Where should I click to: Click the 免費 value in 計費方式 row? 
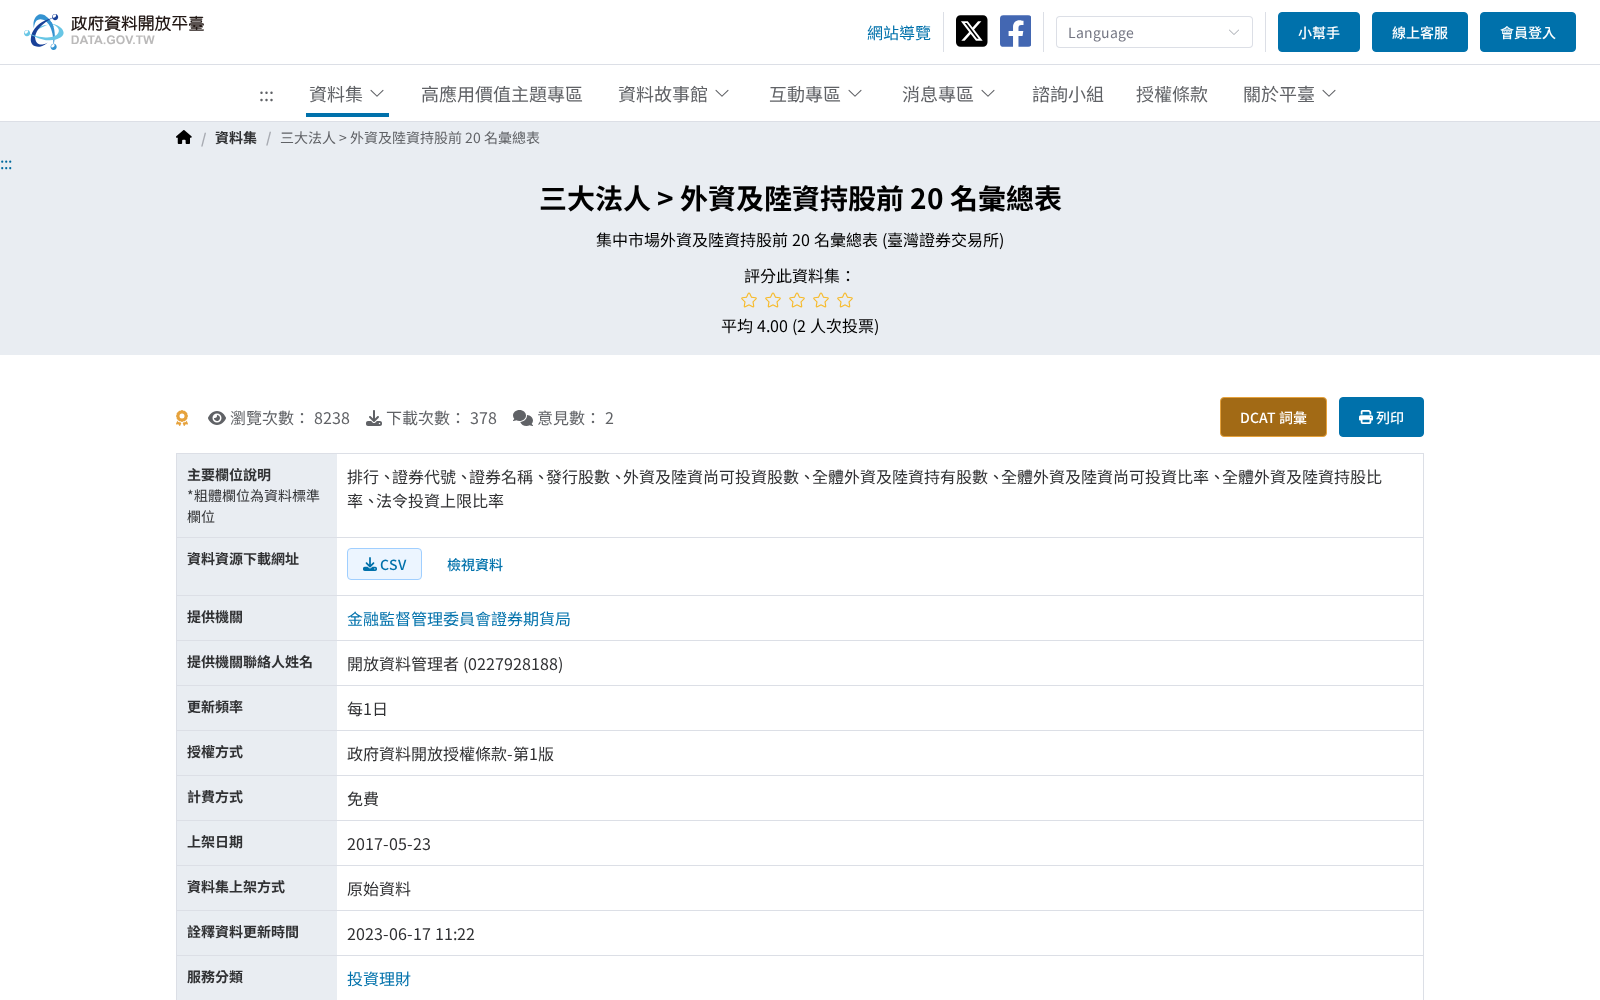[x=363, y=799]
